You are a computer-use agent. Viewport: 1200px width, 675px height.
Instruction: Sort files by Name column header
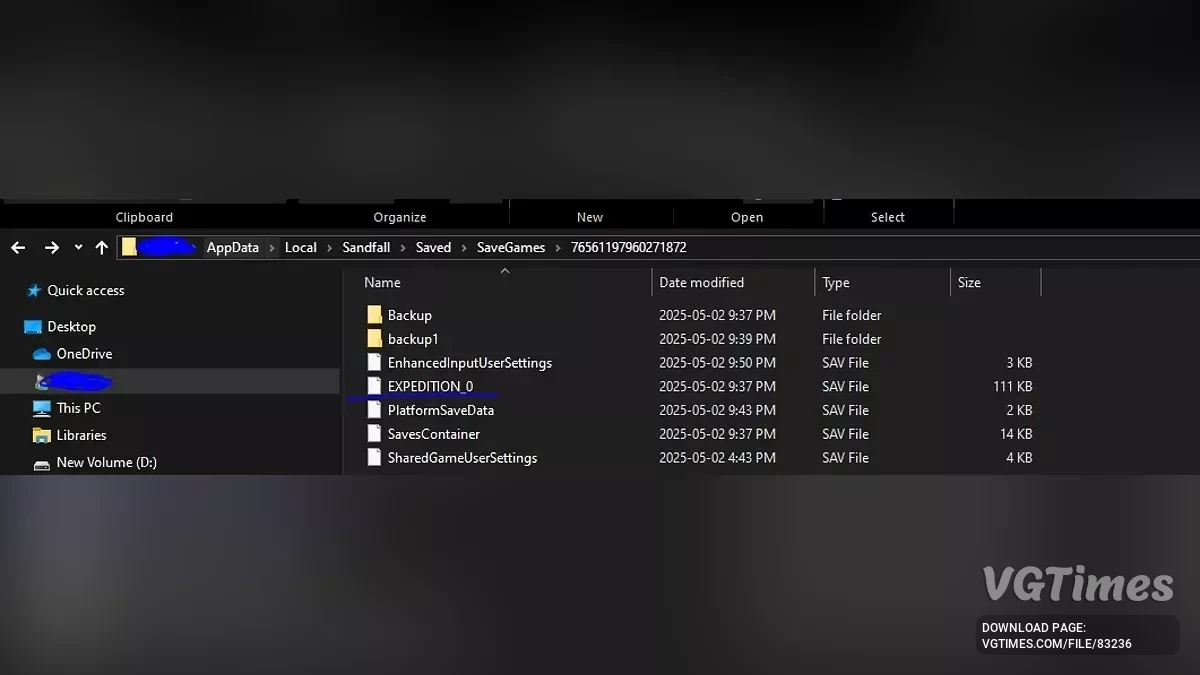click(382, 283)
